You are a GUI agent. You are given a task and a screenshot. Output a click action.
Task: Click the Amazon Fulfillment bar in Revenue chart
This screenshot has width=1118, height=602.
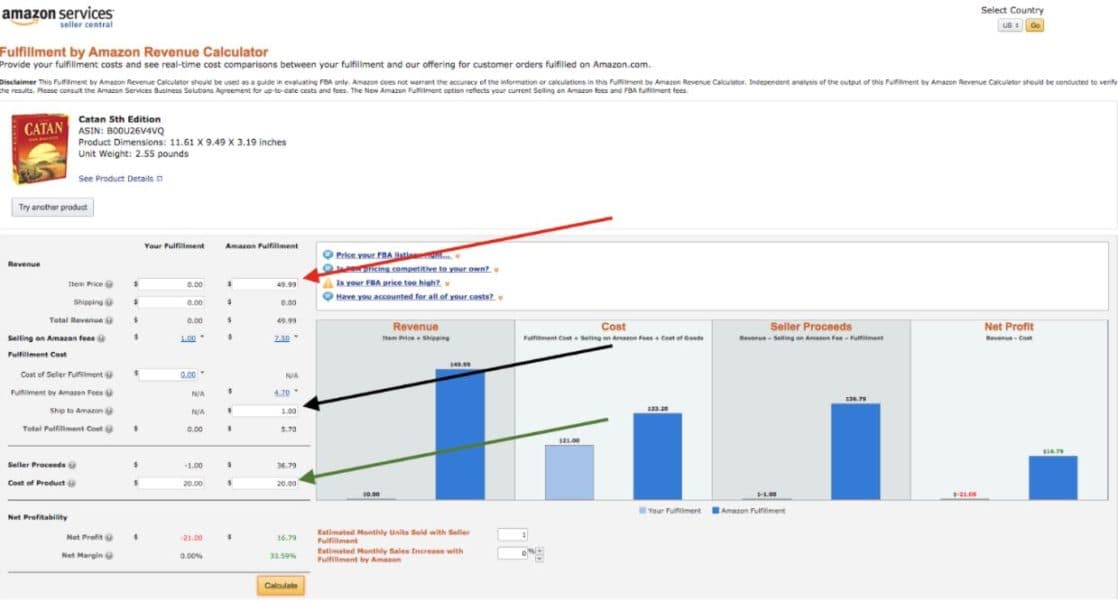(460, 434)
